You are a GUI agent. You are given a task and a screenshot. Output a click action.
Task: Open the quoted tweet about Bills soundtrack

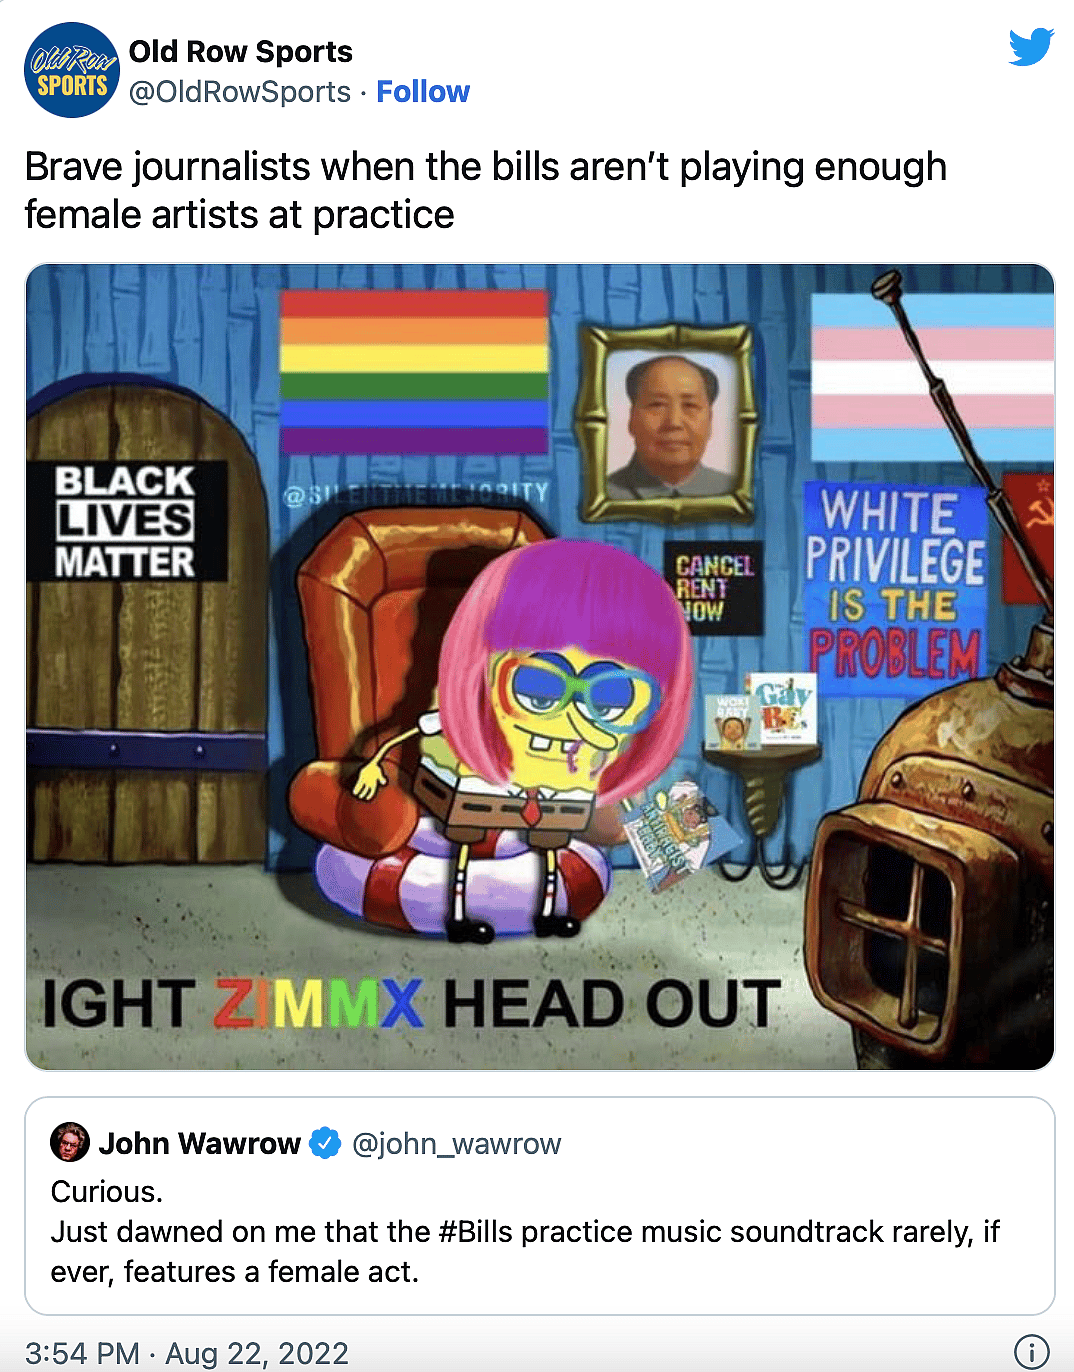click(540, 1206)
